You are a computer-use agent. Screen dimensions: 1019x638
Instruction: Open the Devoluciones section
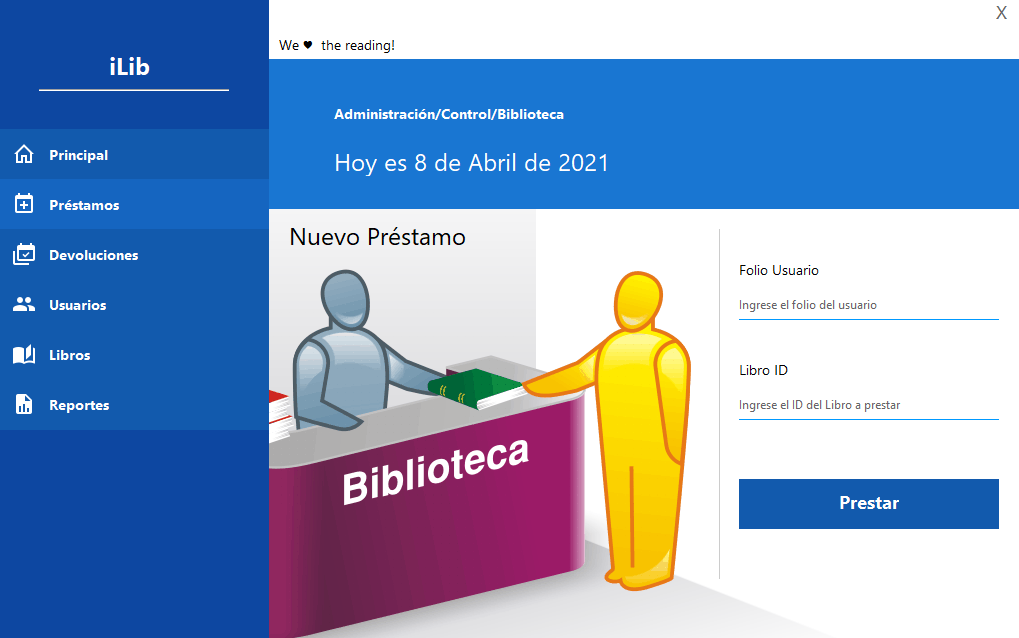click(135, 255)
